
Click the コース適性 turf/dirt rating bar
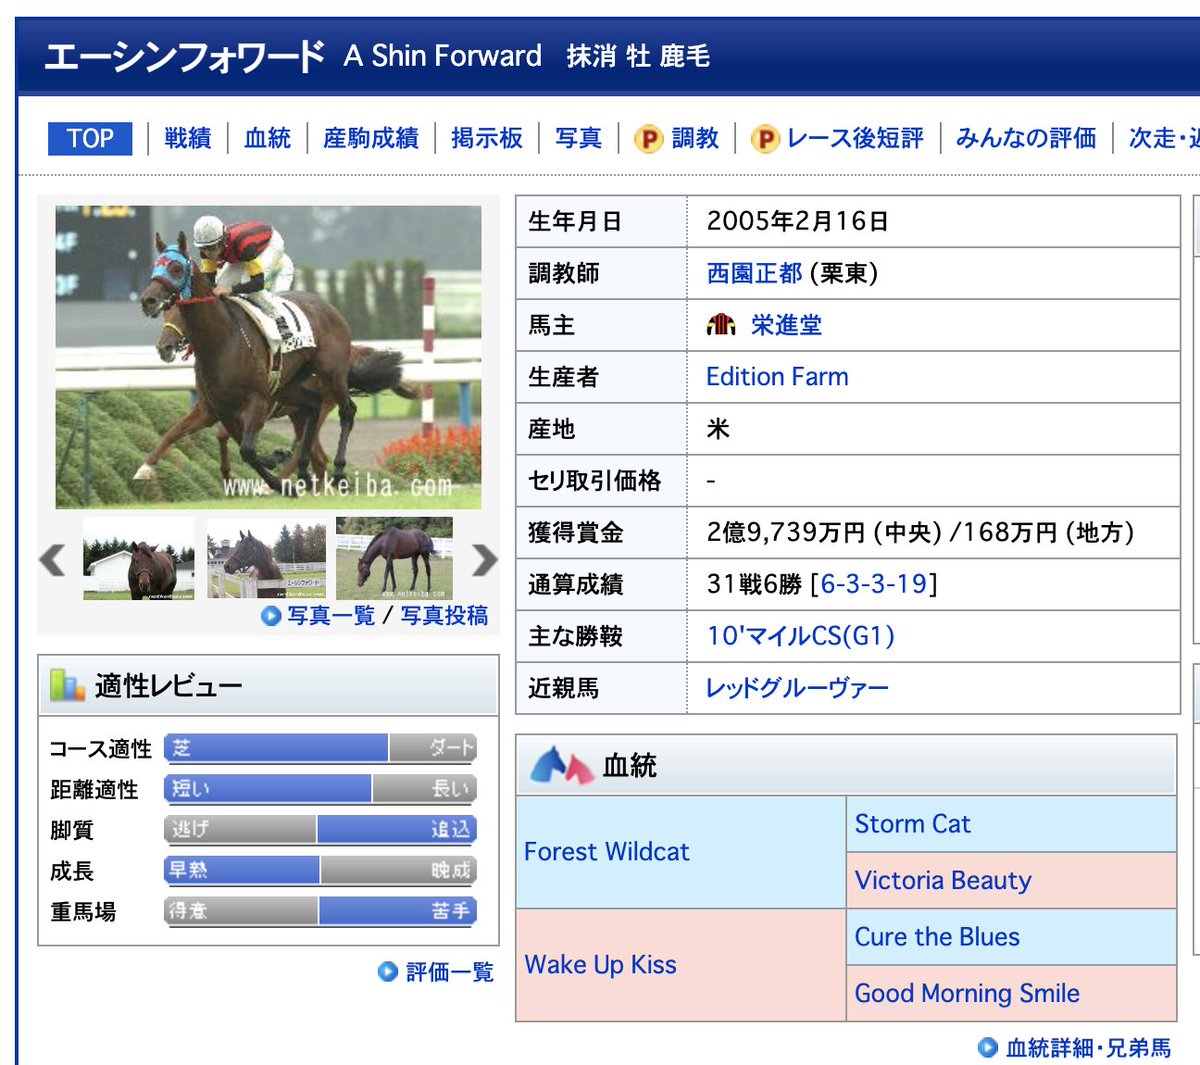[320, 748]
